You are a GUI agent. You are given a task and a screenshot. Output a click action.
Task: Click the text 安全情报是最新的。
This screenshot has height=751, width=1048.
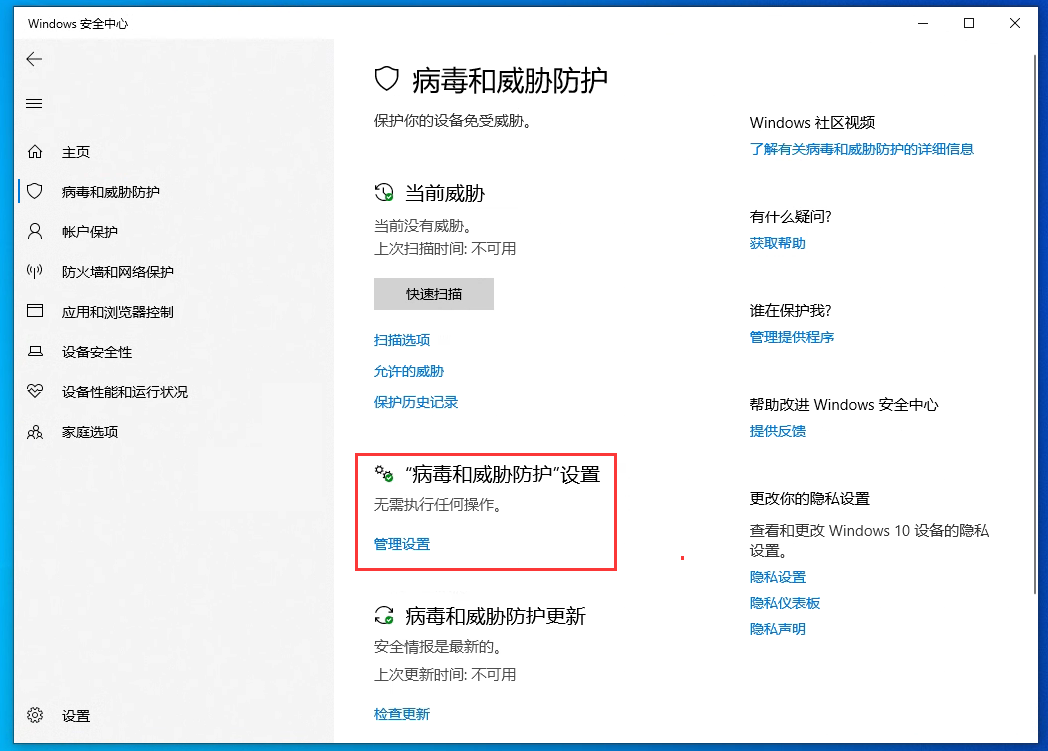tap(439, 646)
